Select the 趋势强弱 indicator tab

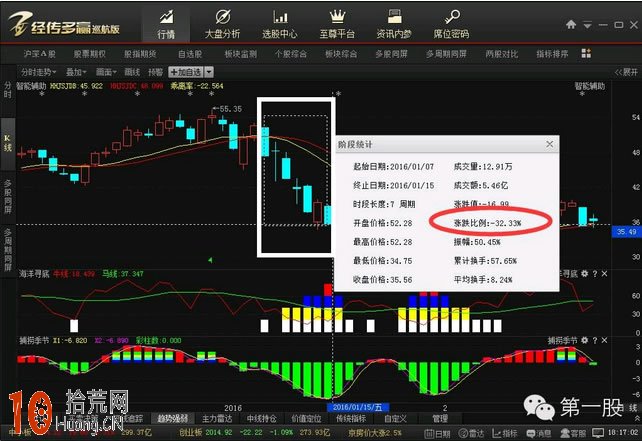(172, 418)
